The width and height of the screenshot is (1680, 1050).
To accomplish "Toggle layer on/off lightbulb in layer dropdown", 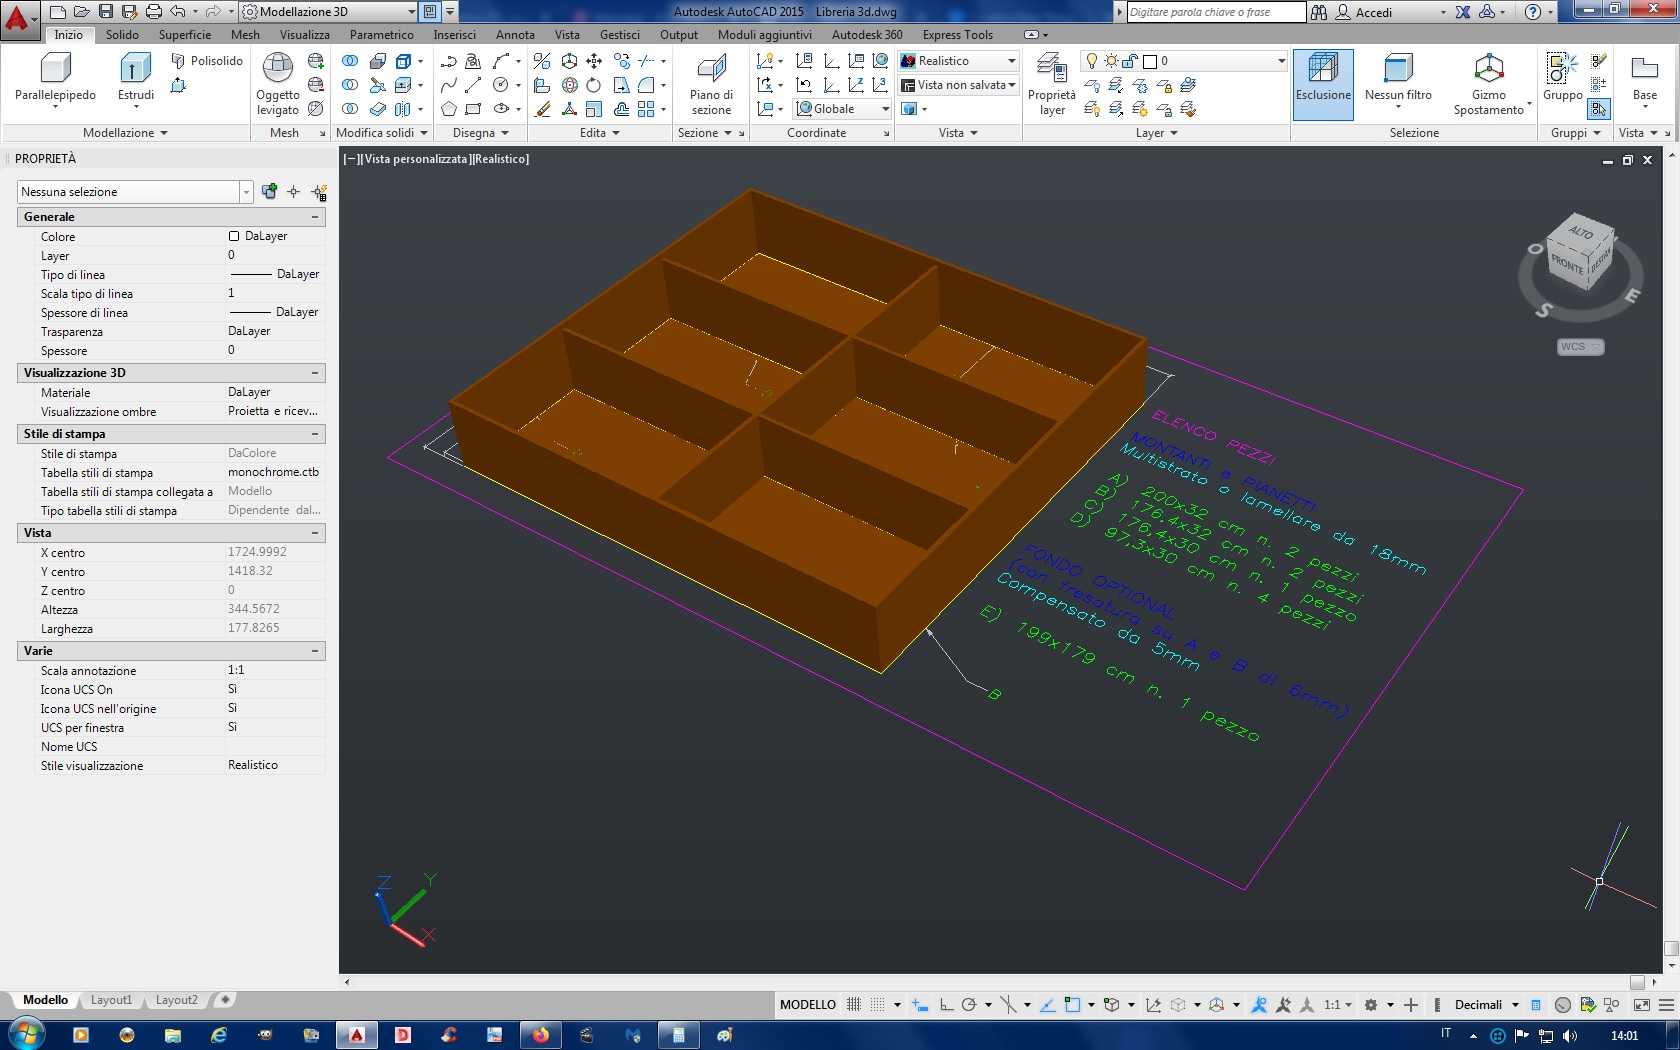I will click(1092, 61).
